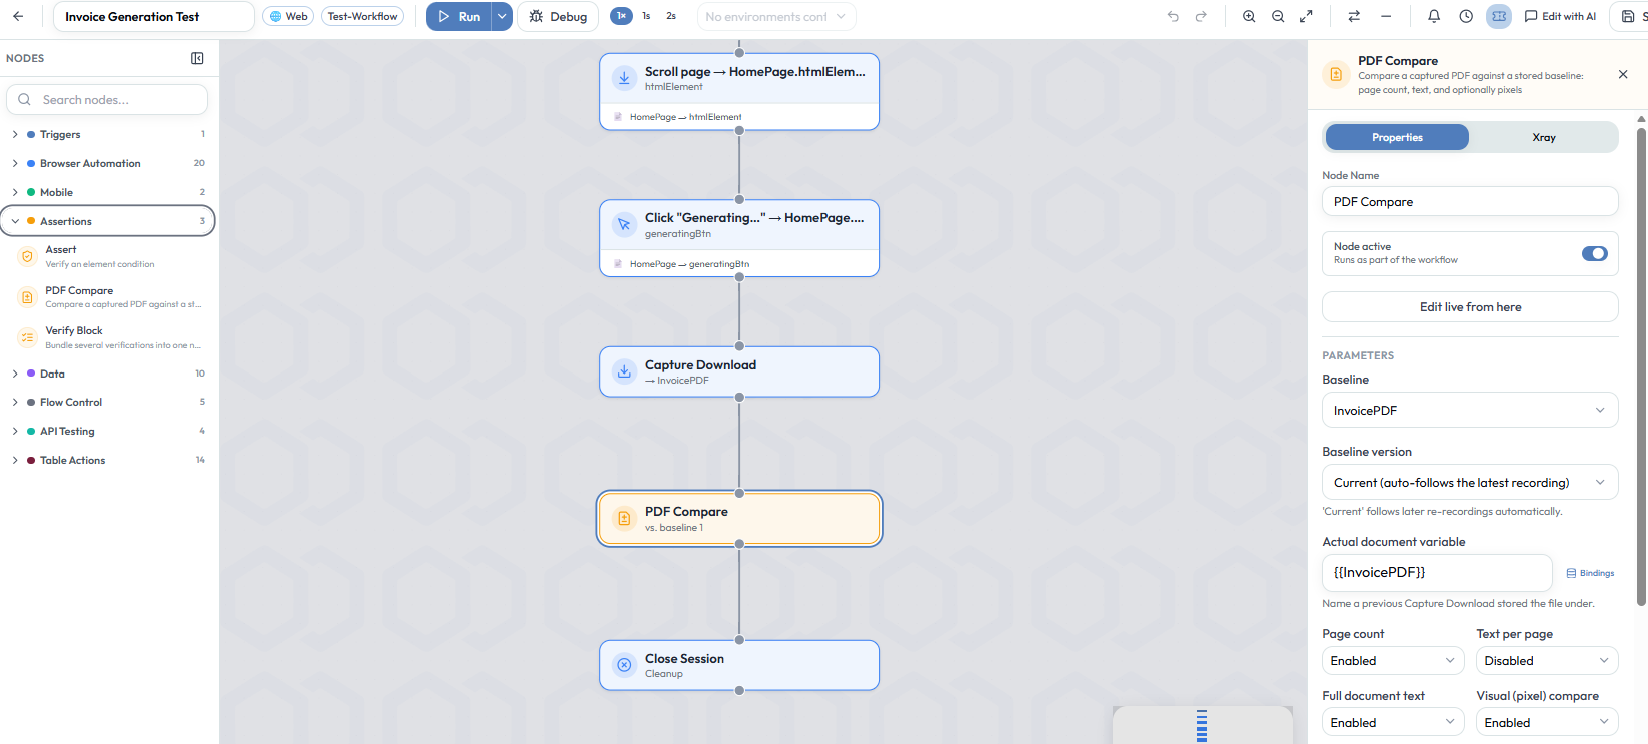Open Edit with AI
Image resolution: width=1648 pixels, height=744 pixels.
click(1560, 16)
